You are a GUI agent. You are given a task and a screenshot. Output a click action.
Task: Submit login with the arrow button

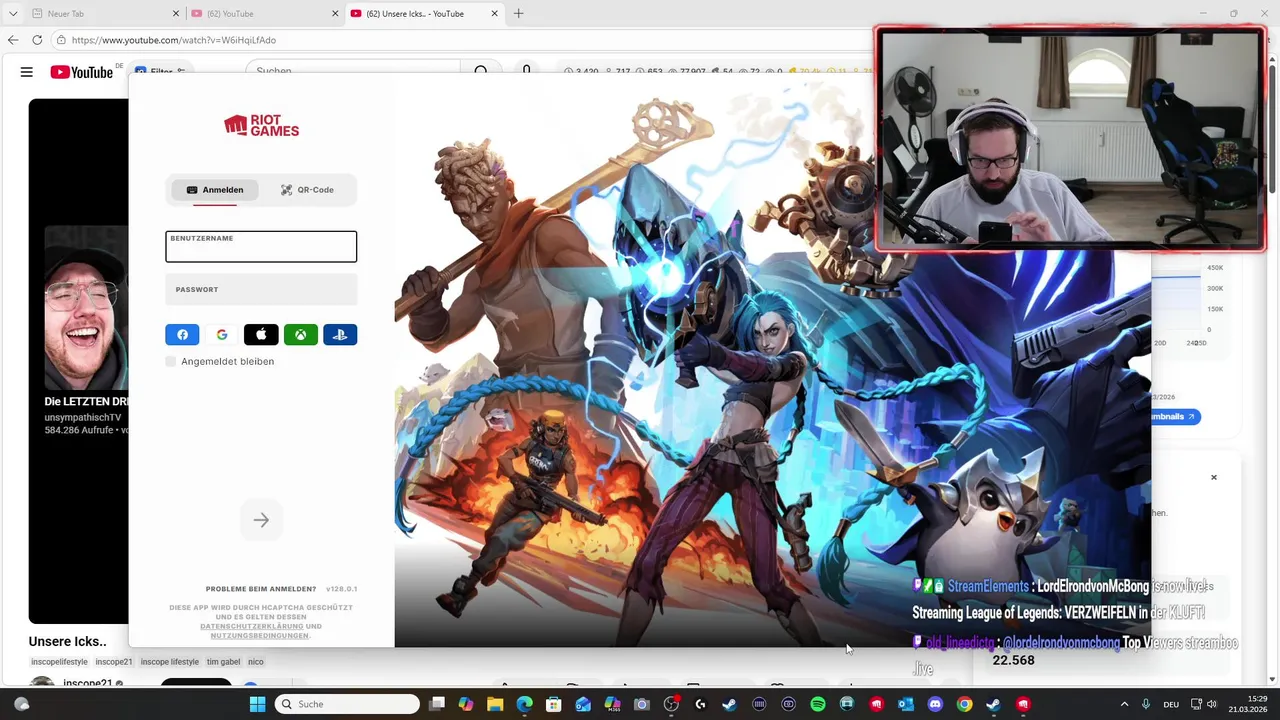[x=261, y=520]
